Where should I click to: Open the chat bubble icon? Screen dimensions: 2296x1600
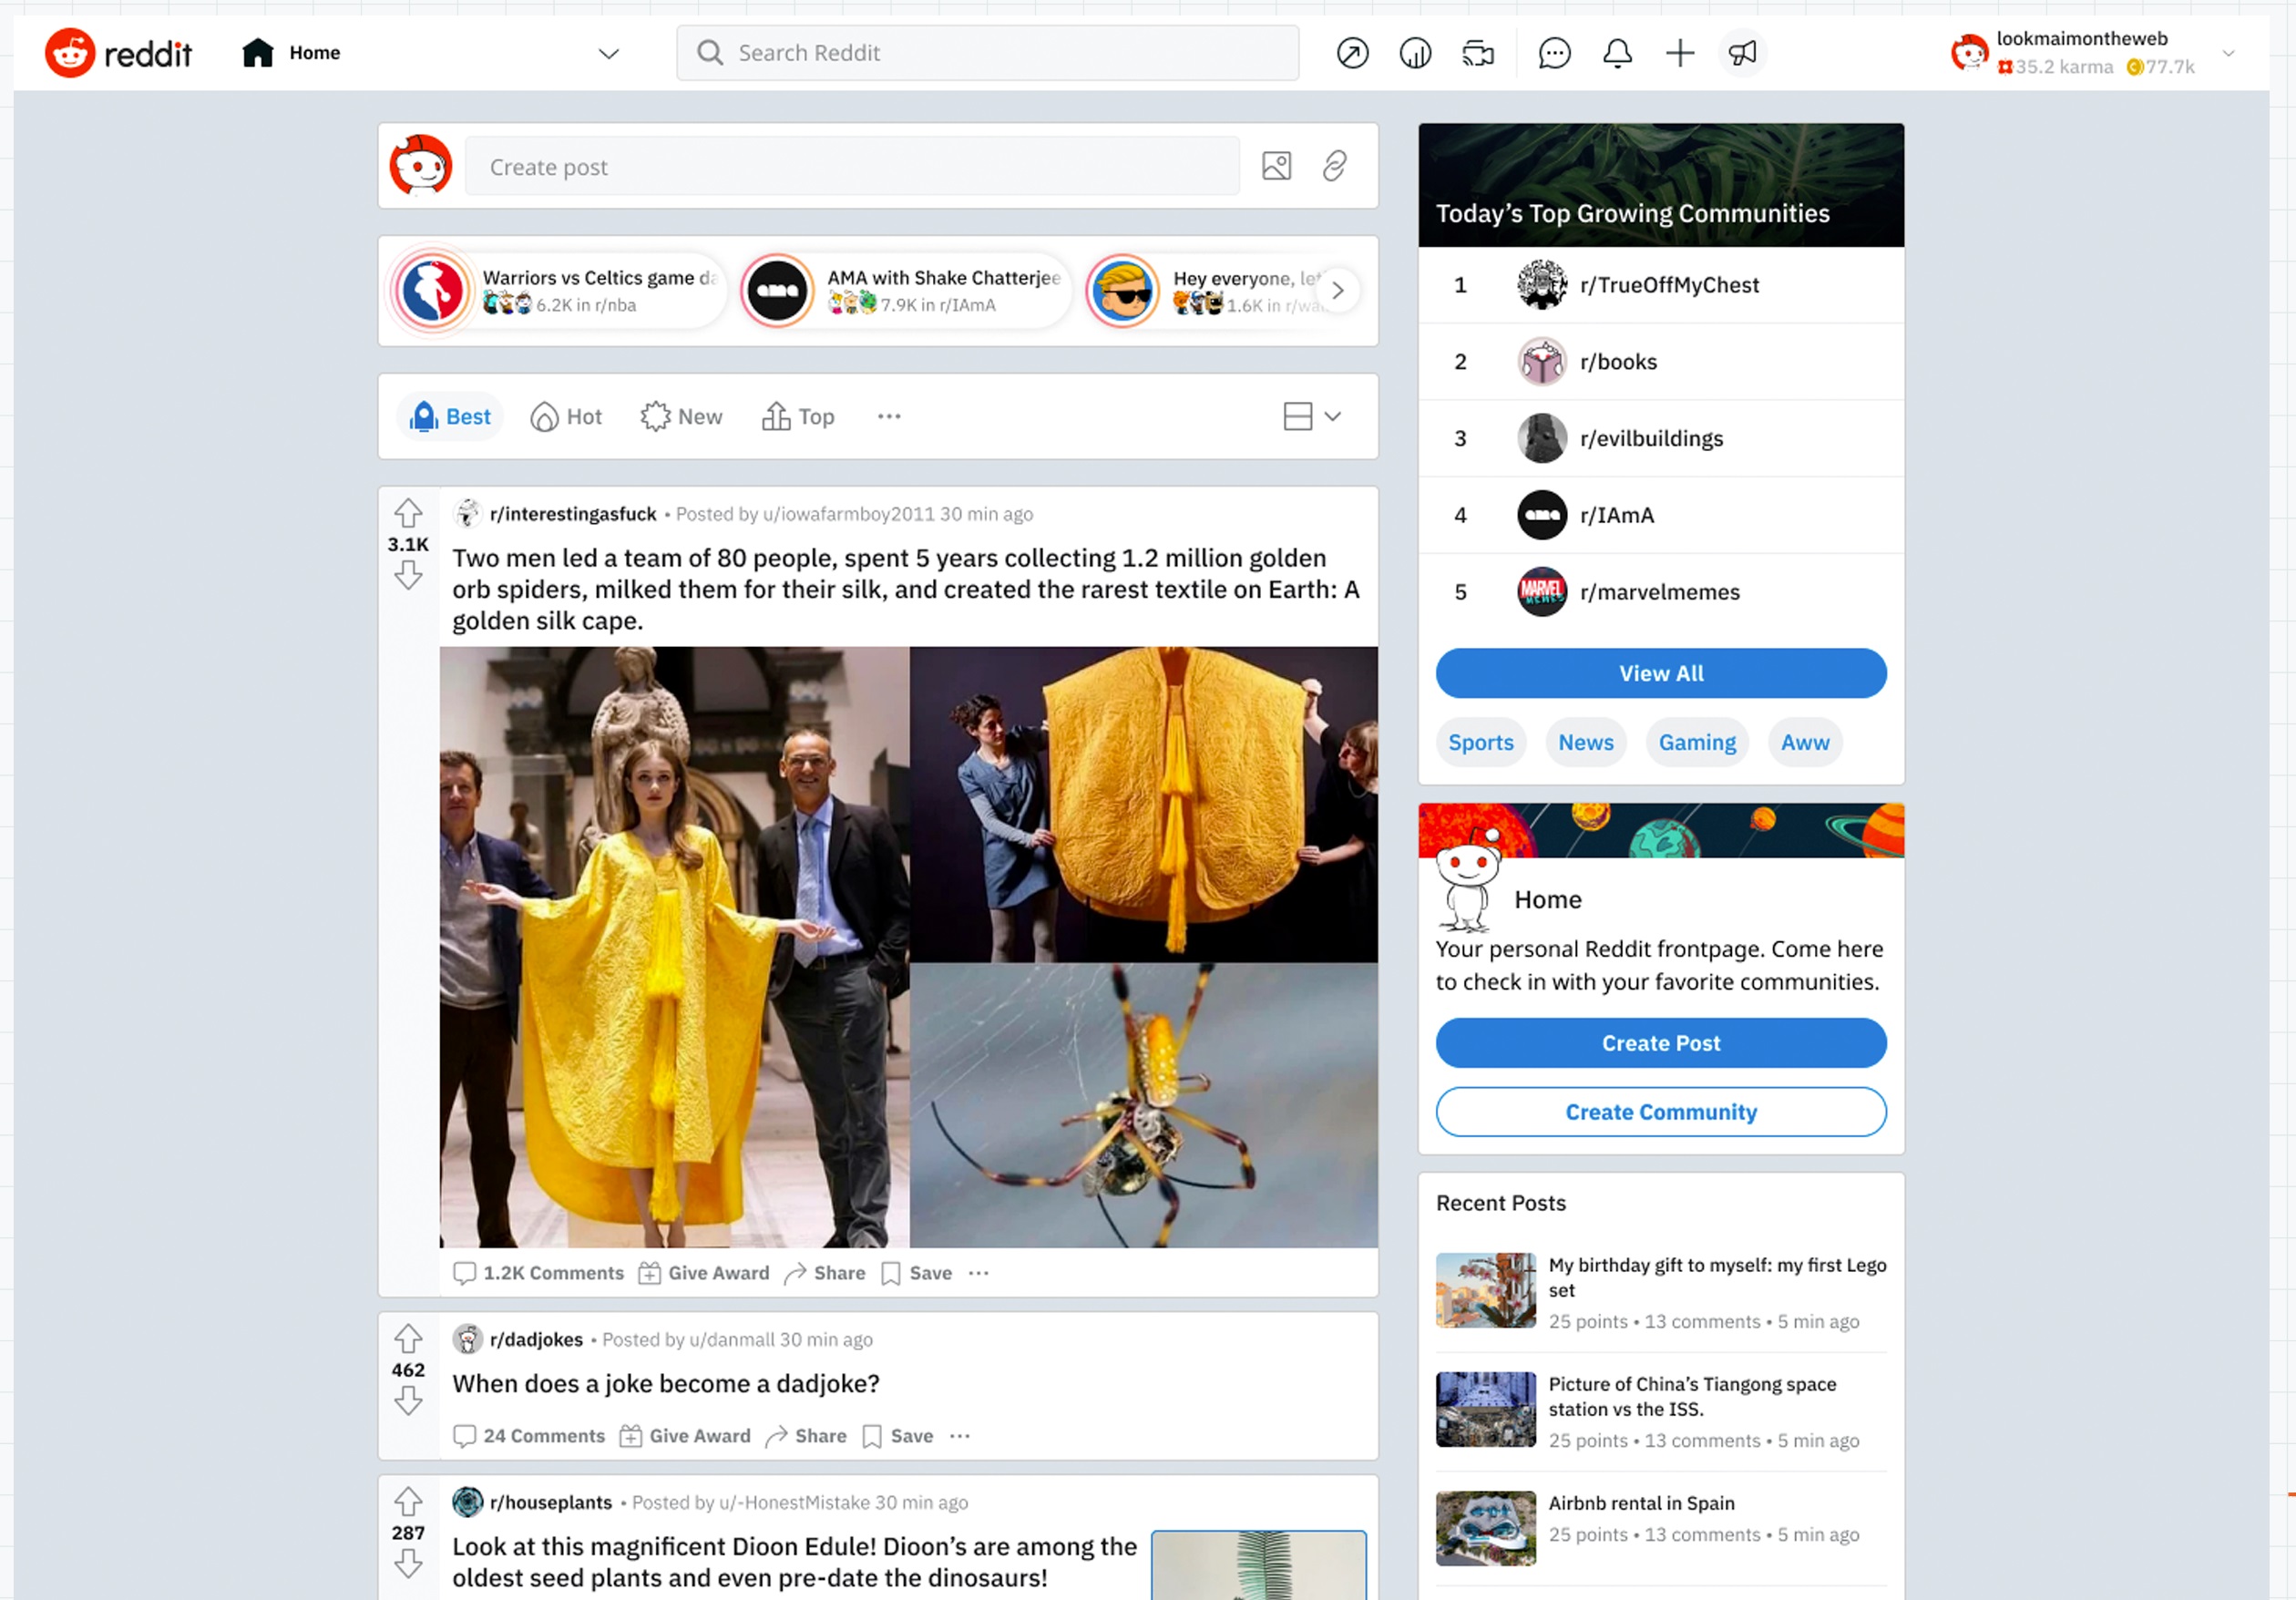pos(1554,53)
